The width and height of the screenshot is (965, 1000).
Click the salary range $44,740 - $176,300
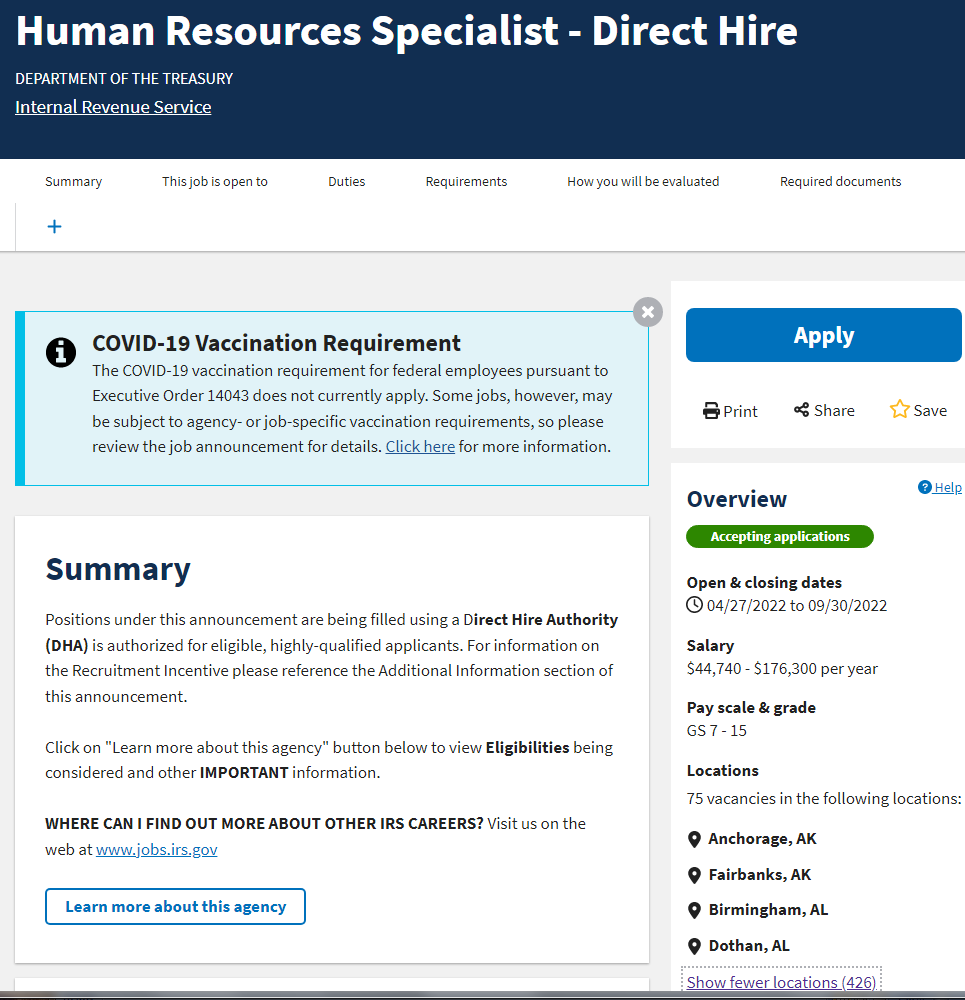click(x=751, y=668)
